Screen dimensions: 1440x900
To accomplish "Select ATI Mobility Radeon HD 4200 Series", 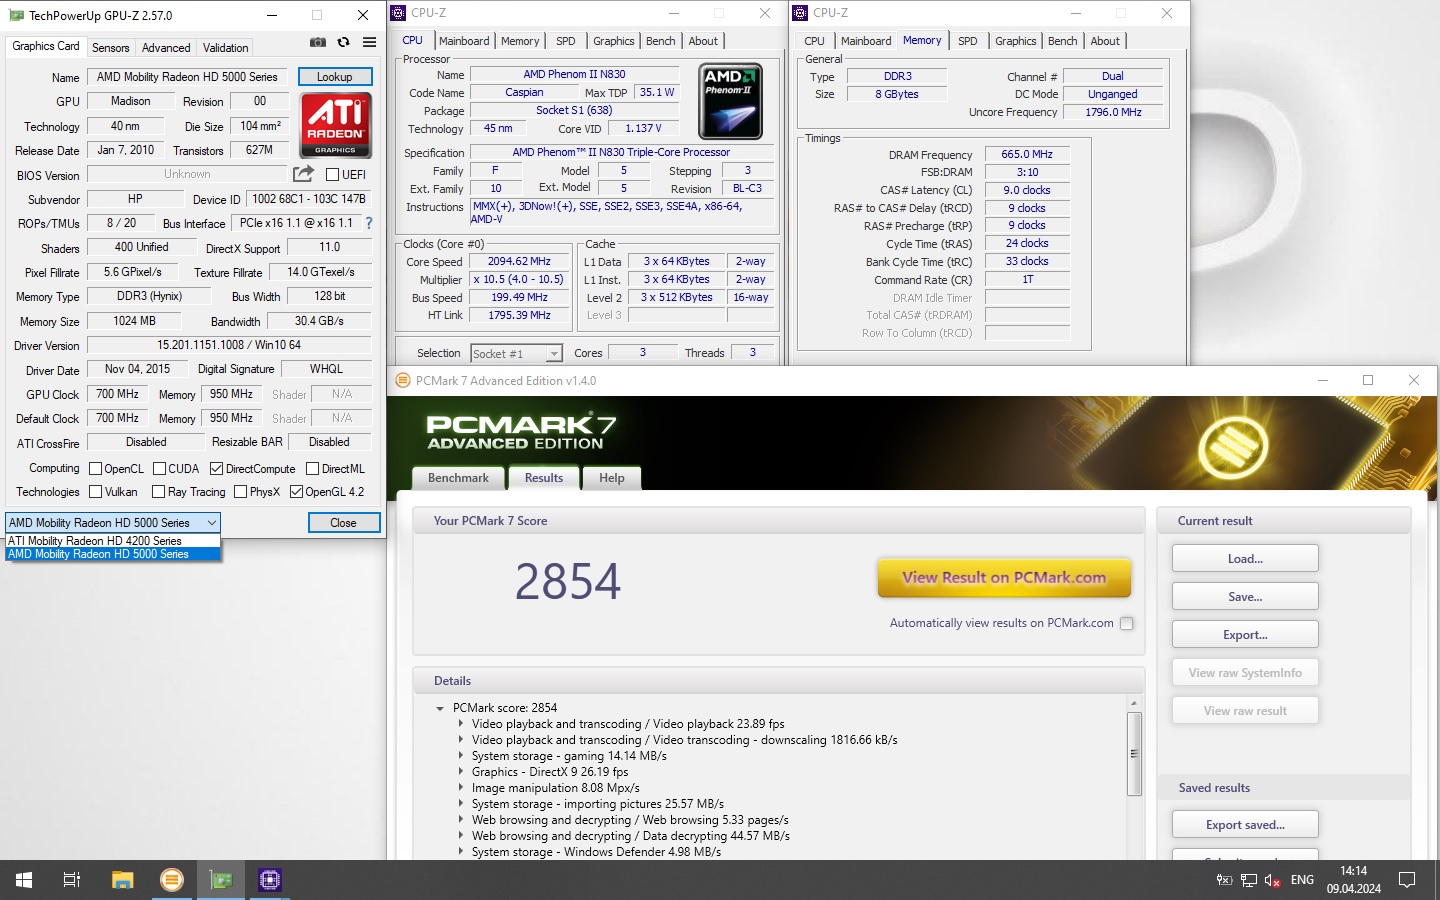I will 113,541.
